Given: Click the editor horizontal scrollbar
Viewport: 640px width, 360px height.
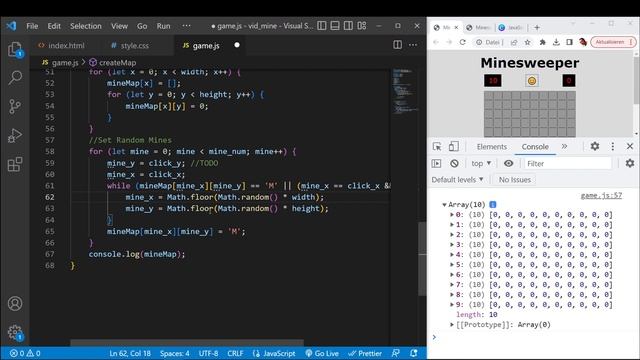Looking at the screenshot, I should click(187, 342).
